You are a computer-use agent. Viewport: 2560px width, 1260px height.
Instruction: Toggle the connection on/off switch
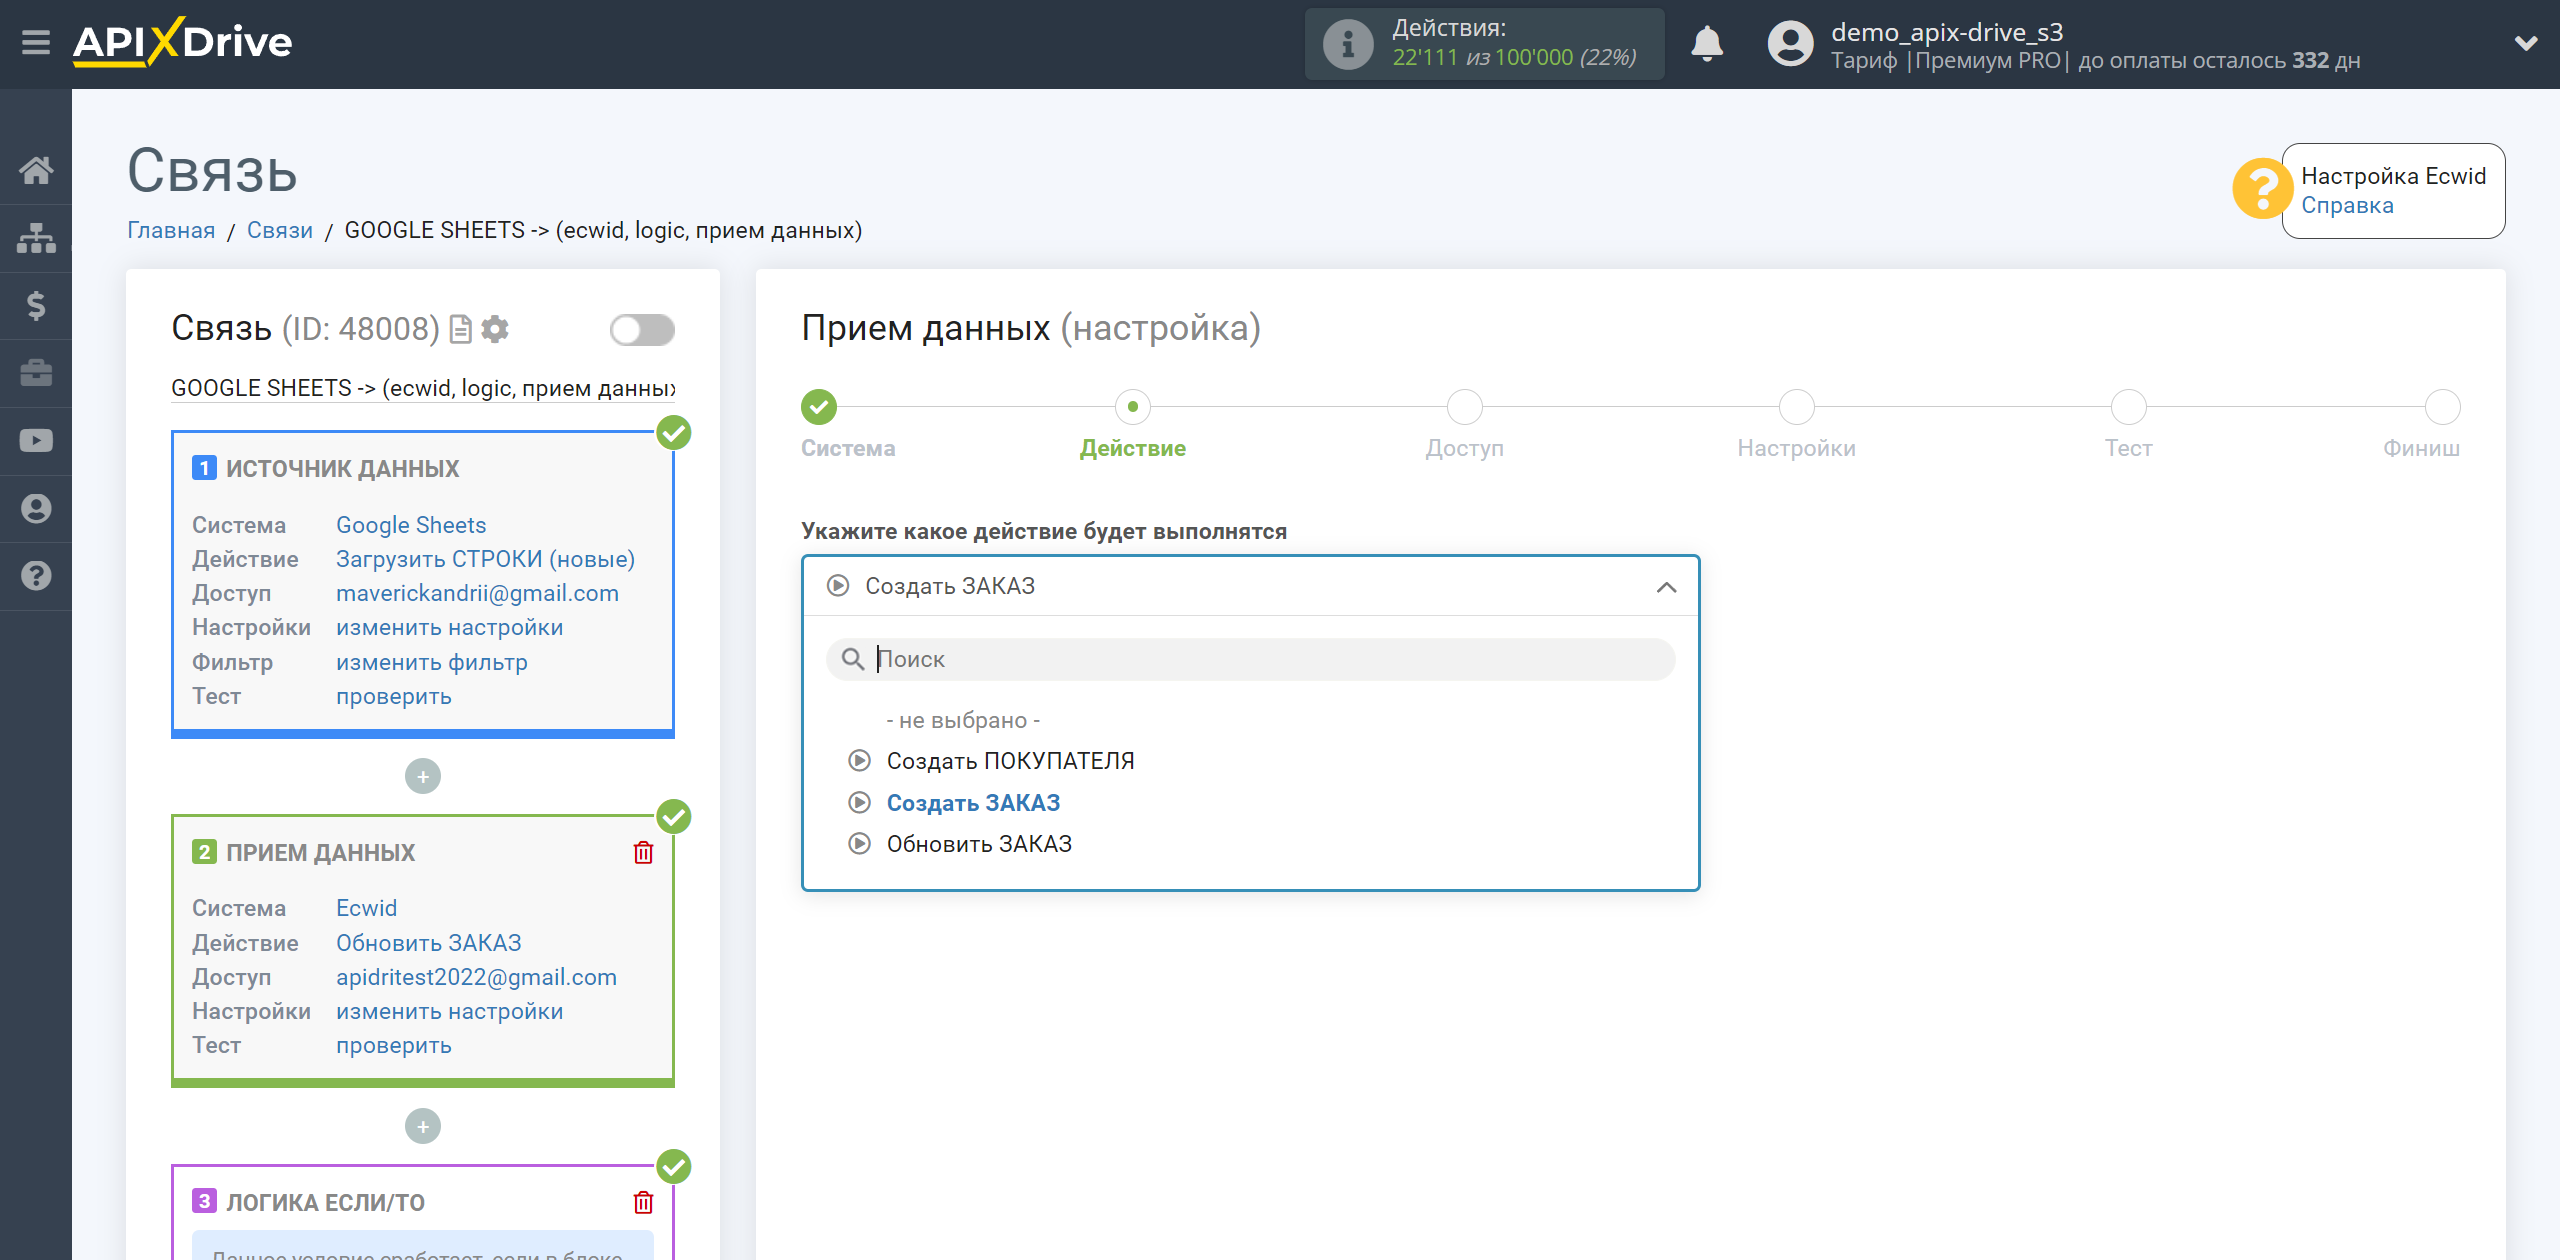click(x=642, y=330)
